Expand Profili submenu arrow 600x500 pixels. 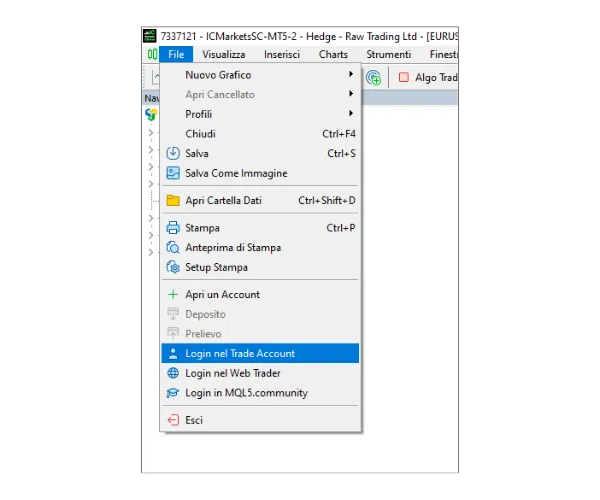[x=351, y=113]
